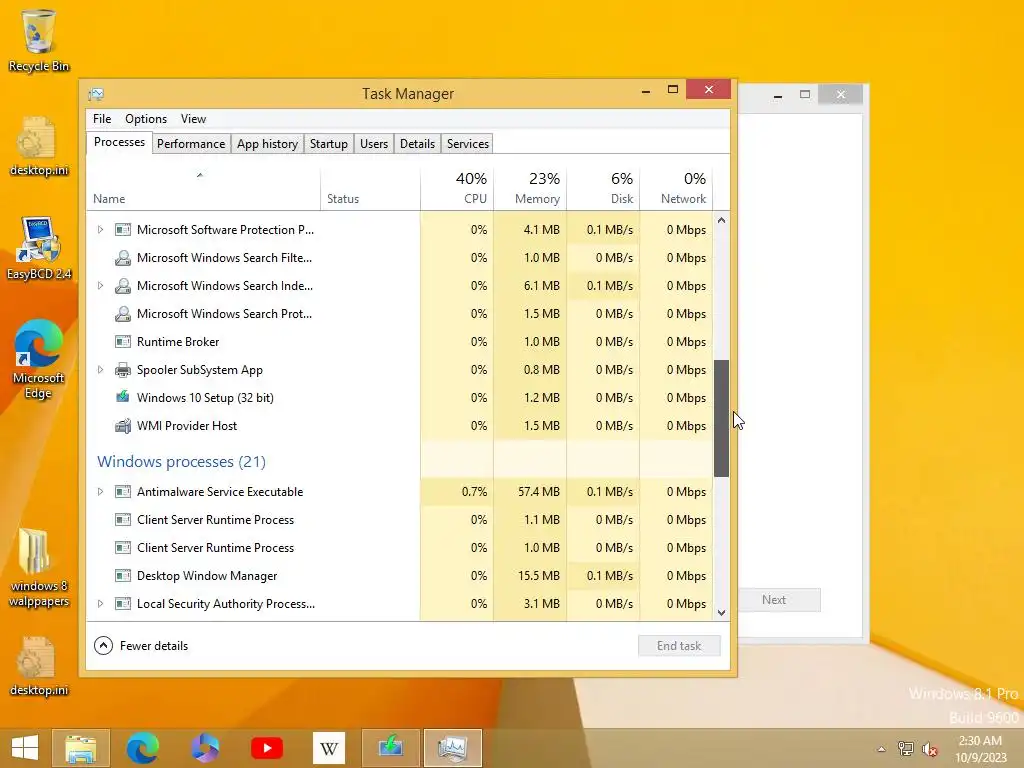Click the Spooler SubSystem App printer icon
This screenshot has height=768, width=1024.
pyautogui.click(x=123, y=370)
